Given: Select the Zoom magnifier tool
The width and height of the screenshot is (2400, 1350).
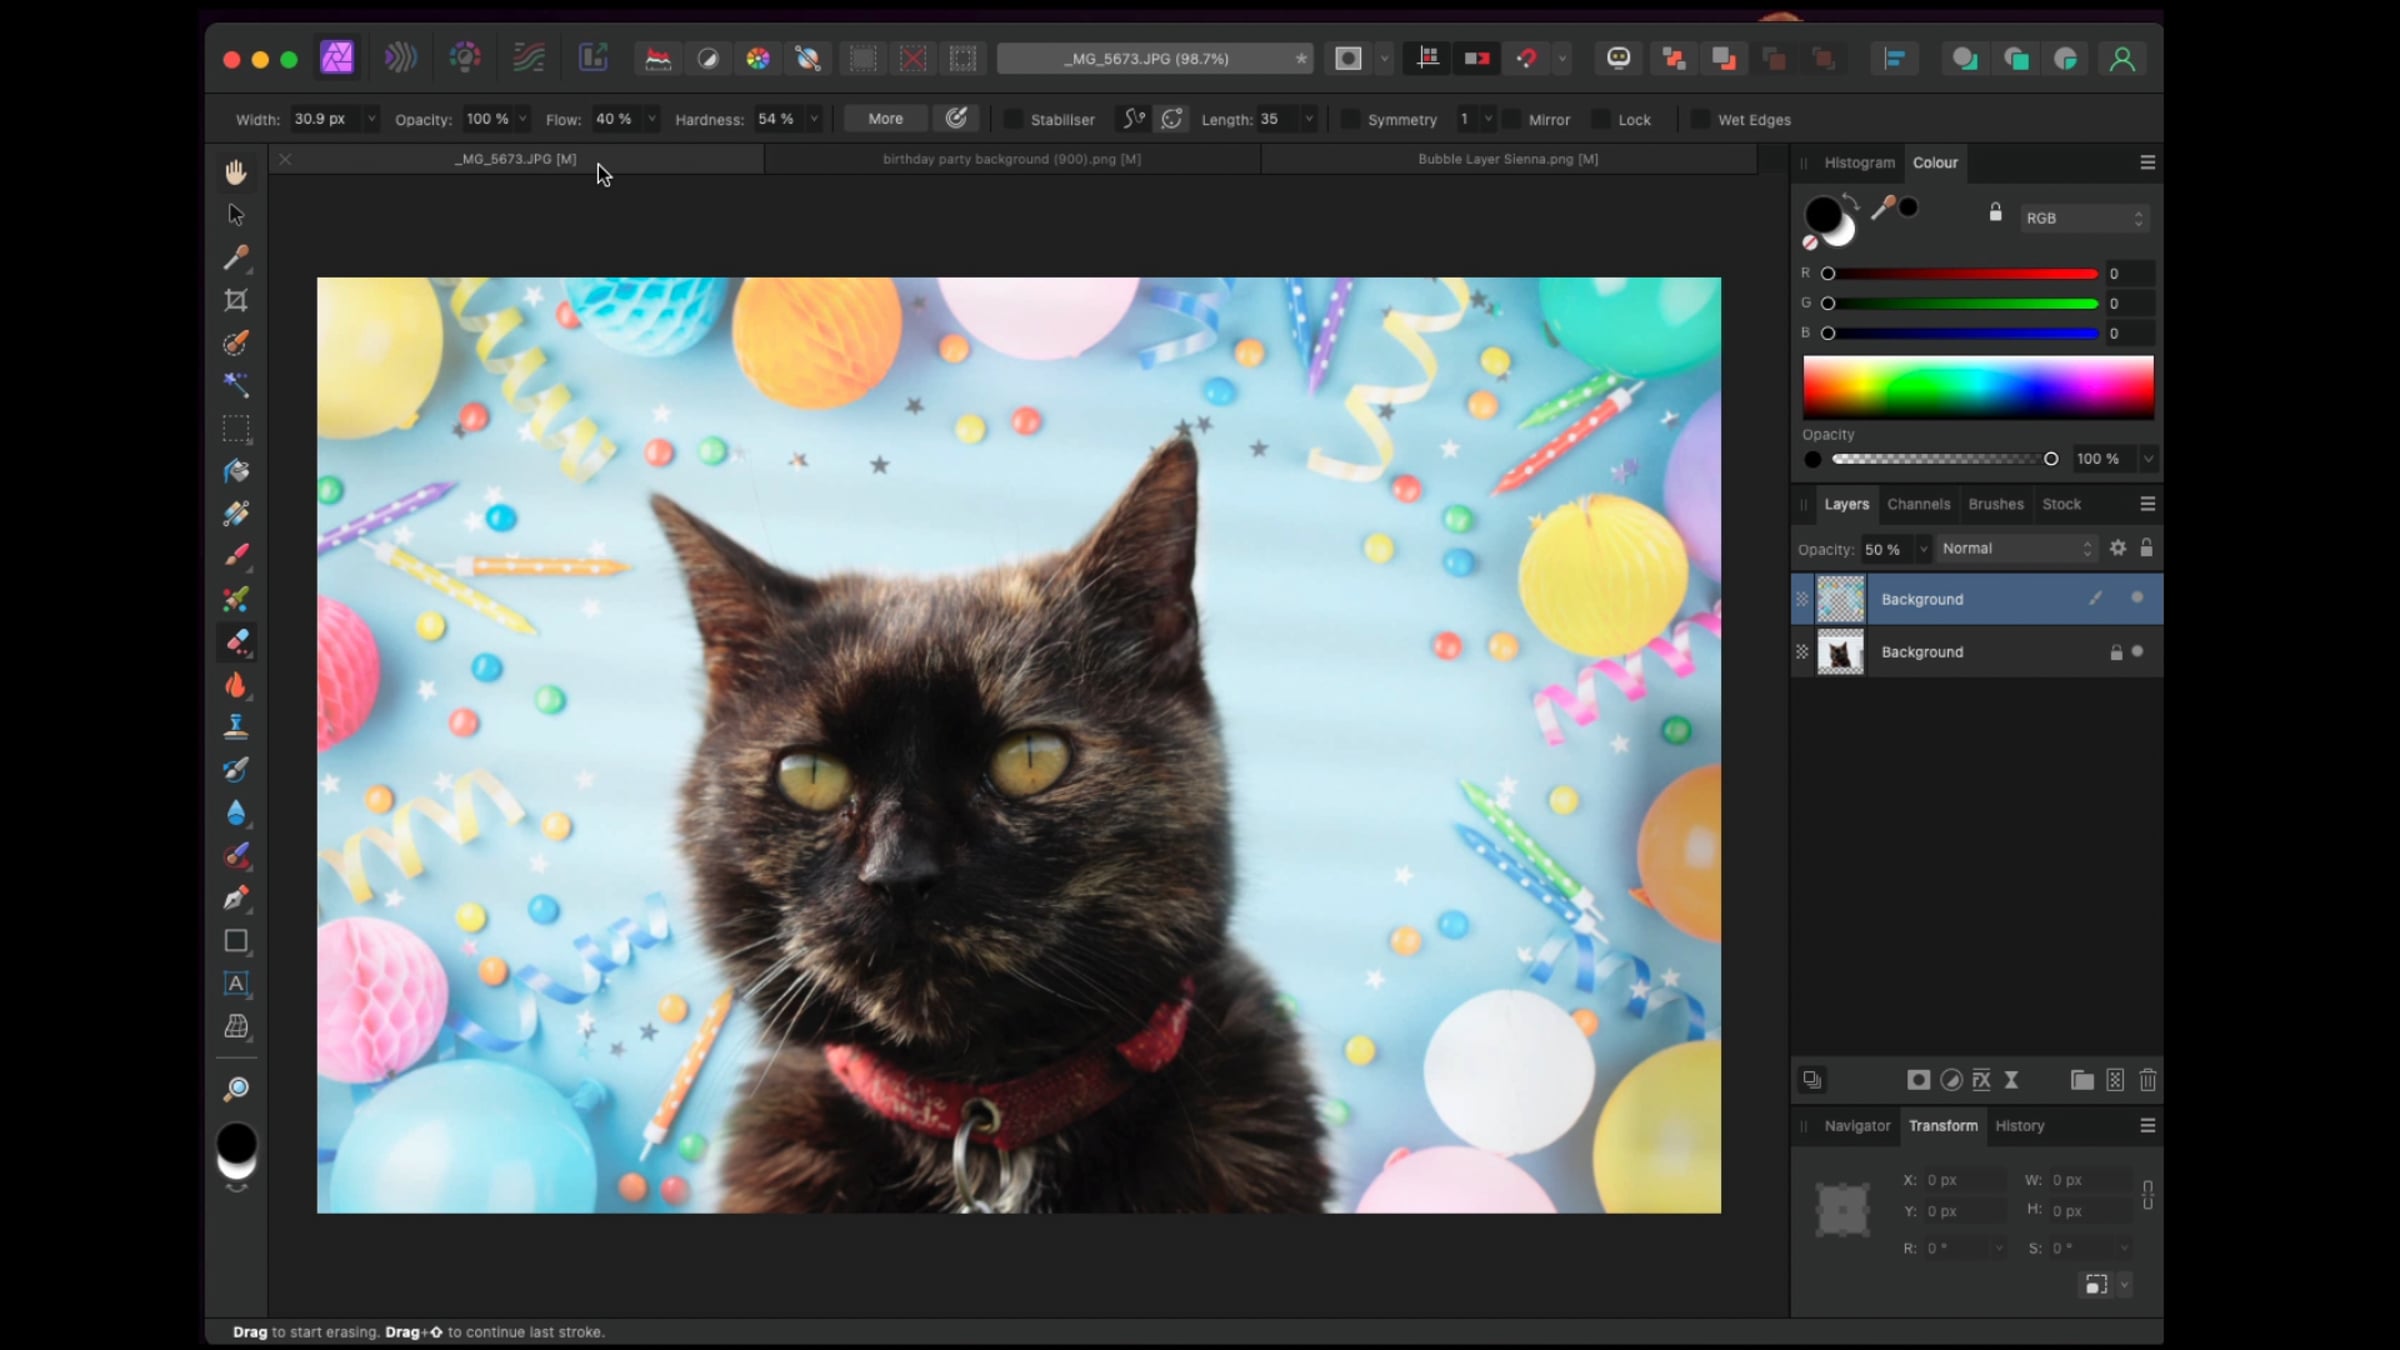Looking at the screenshot, I should [236, 1088].
